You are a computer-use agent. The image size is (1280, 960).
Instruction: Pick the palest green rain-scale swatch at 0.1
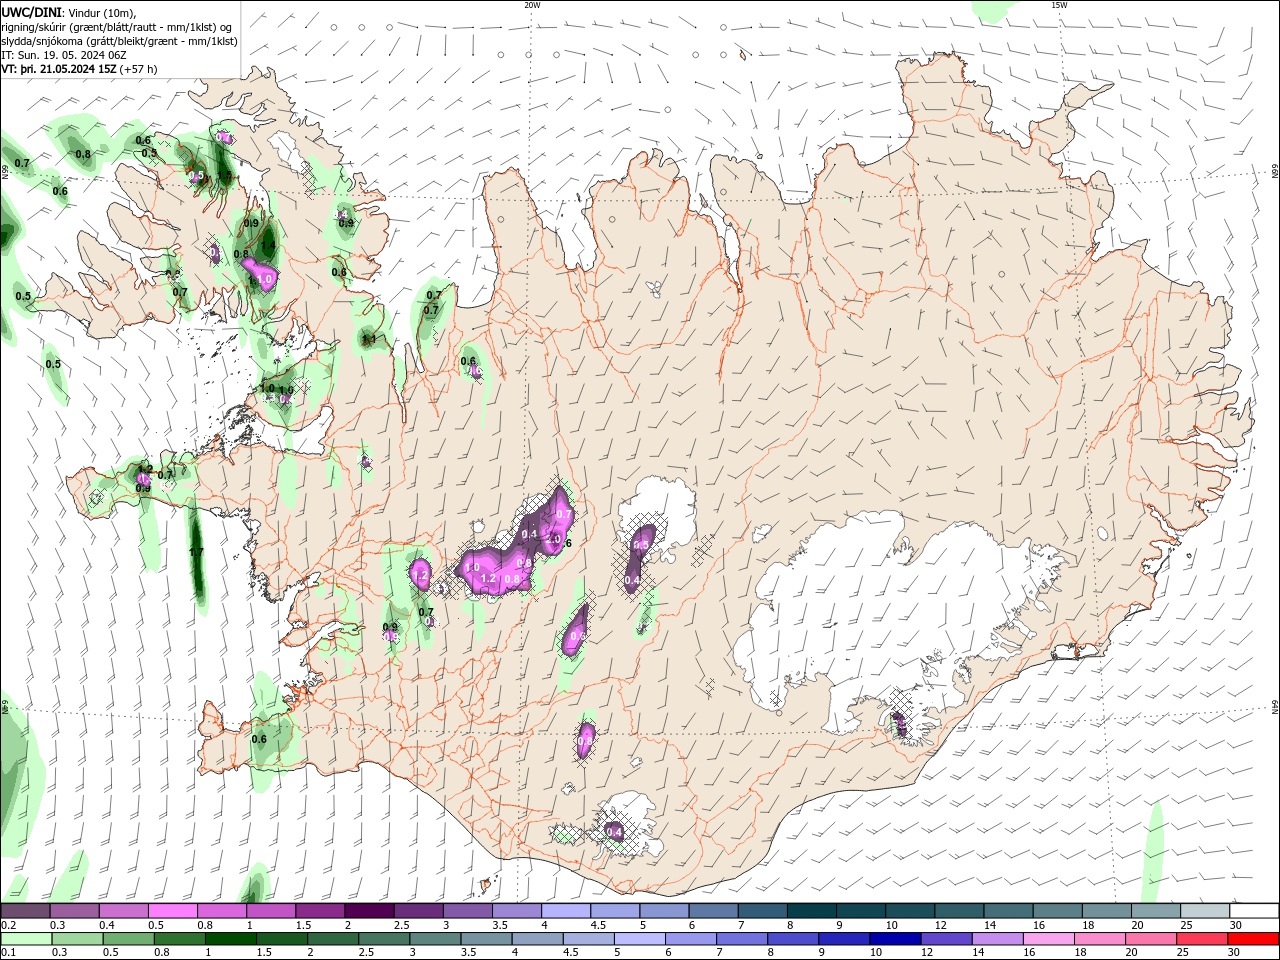pyautogui.click(x=26, y=939)
